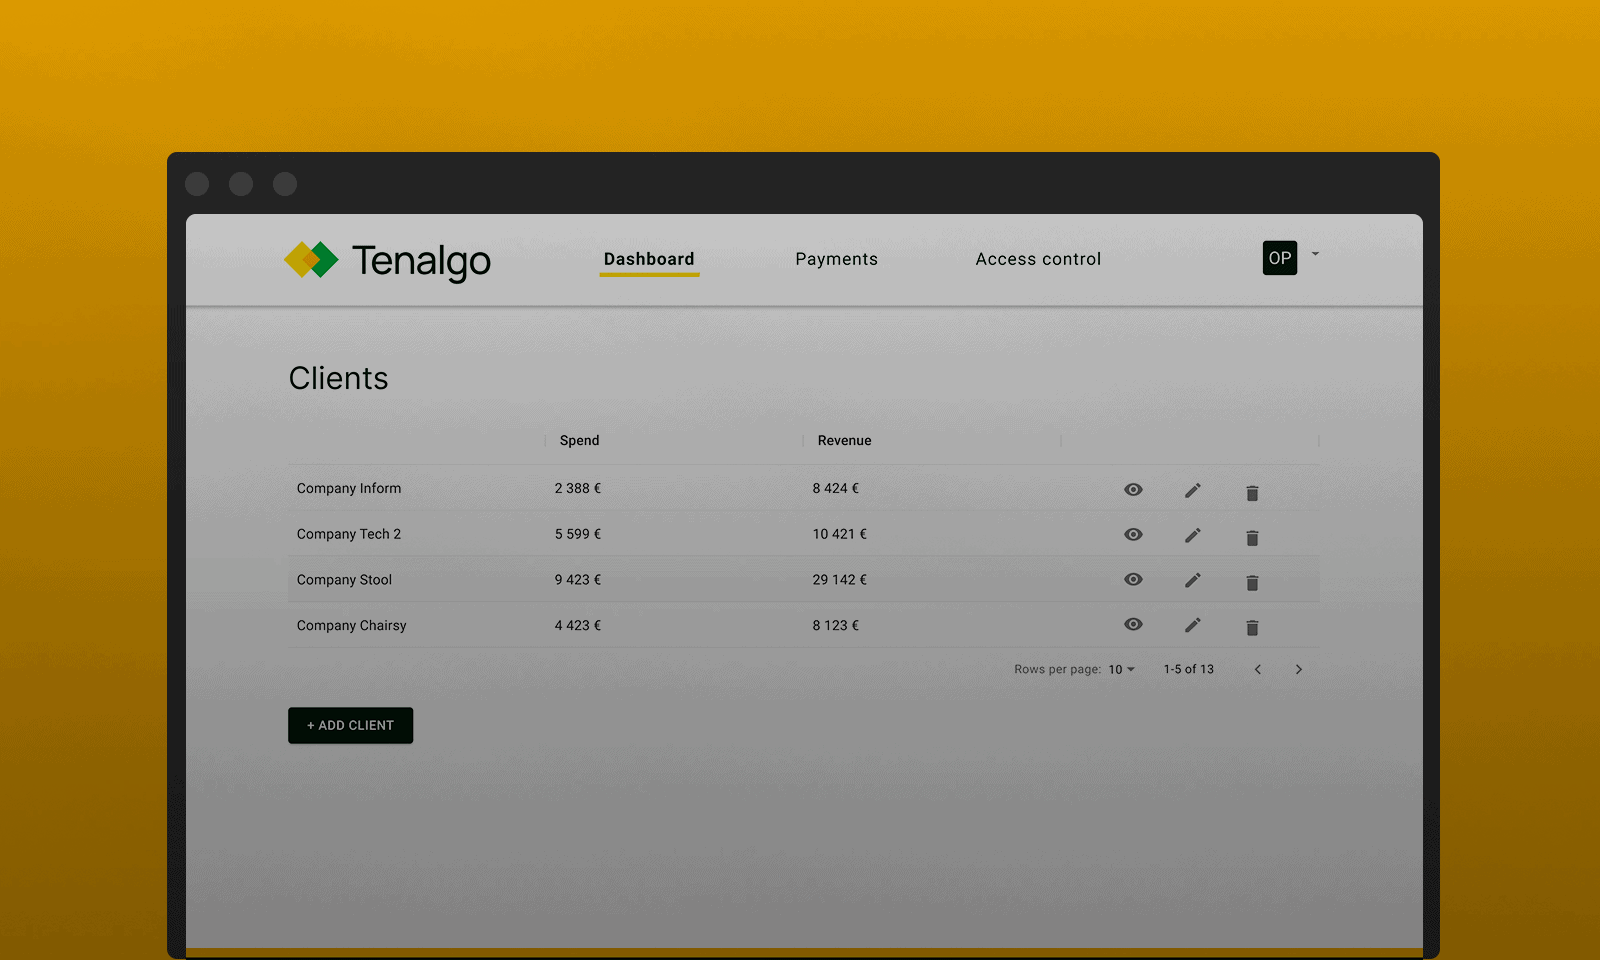The height and width of the screenshot is (960, 1600).
Task: Edit Company Inform with pencil icon
Action: click(x=1193, y=490)
